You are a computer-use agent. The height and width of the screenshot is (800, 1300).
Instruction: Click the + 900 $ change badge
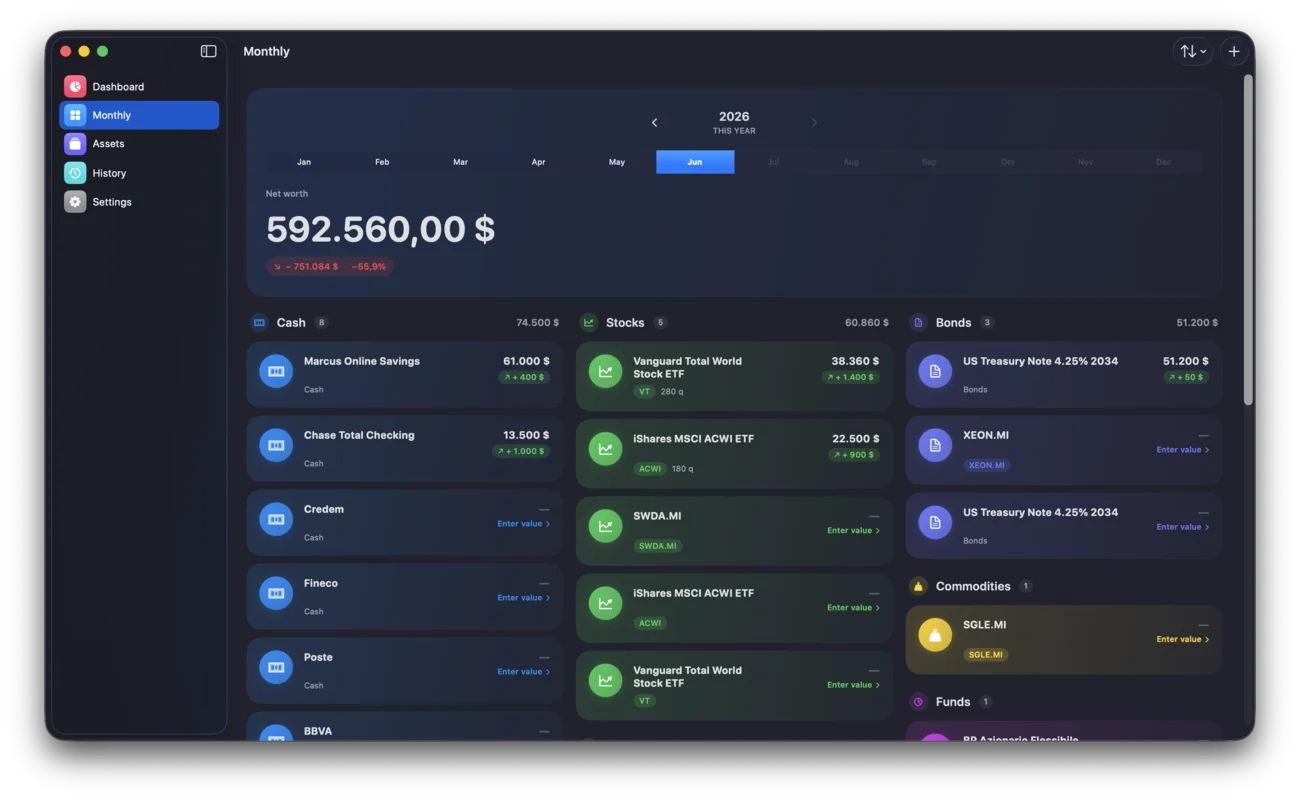(853, 454)
